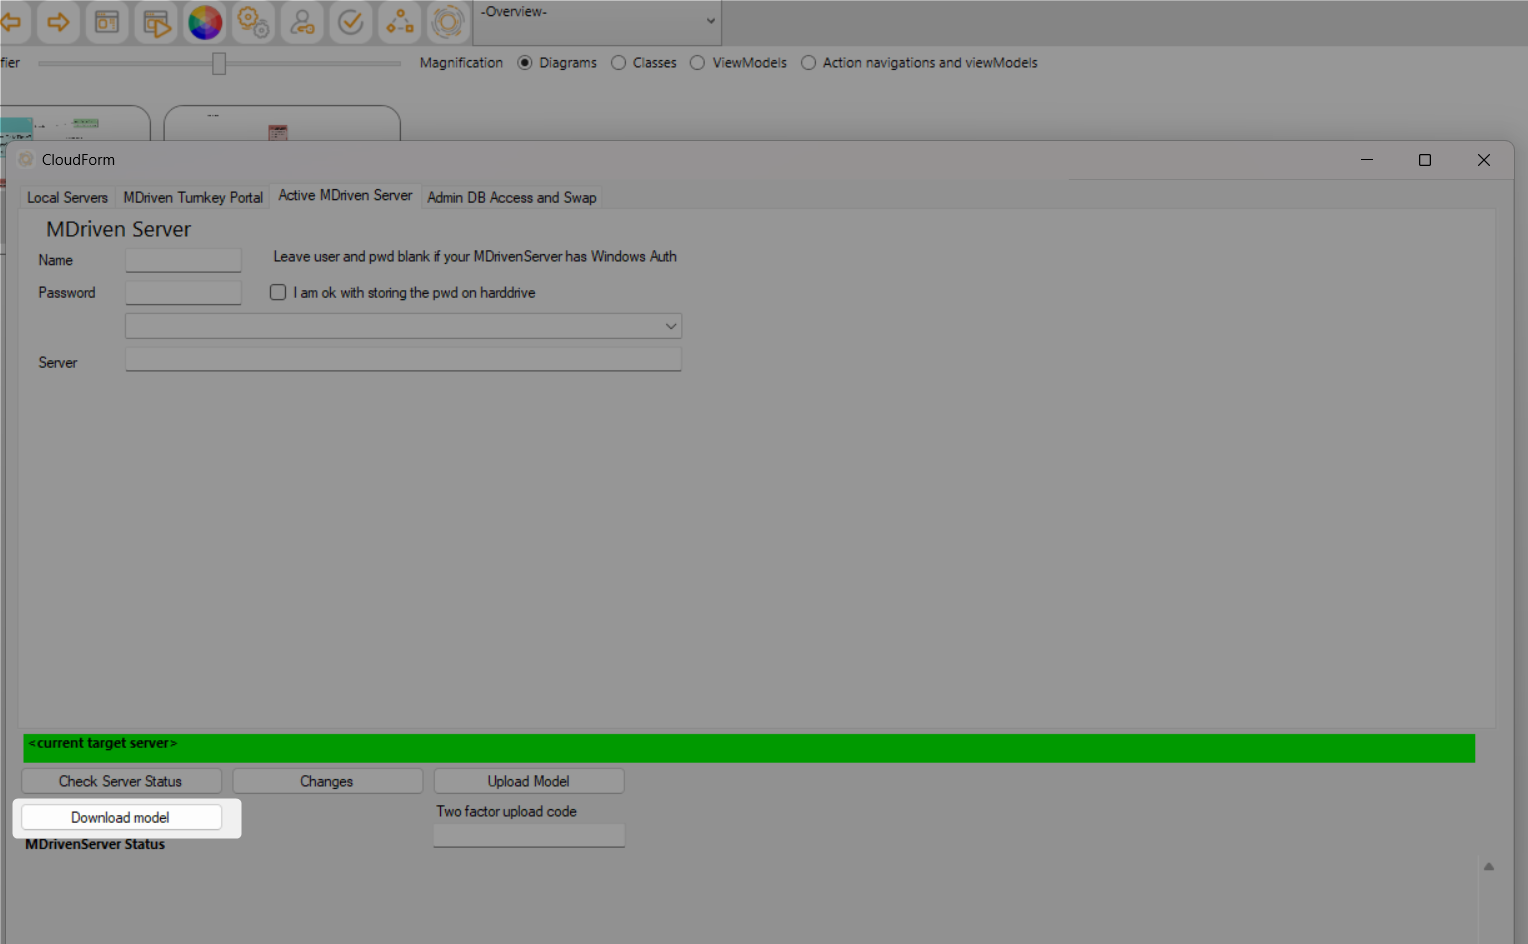Click the double gears settings icon
1528x944 pixels.
pos(253,22)
